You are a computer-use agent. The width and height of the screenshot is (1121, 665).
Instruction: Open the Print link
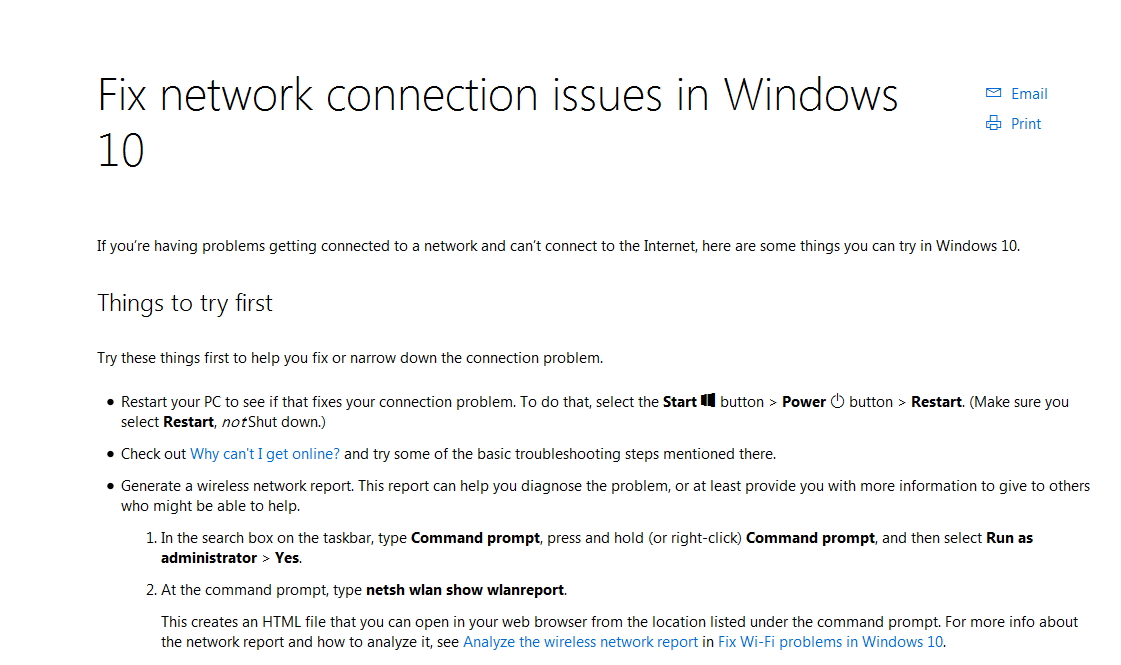click(1025, 124)
